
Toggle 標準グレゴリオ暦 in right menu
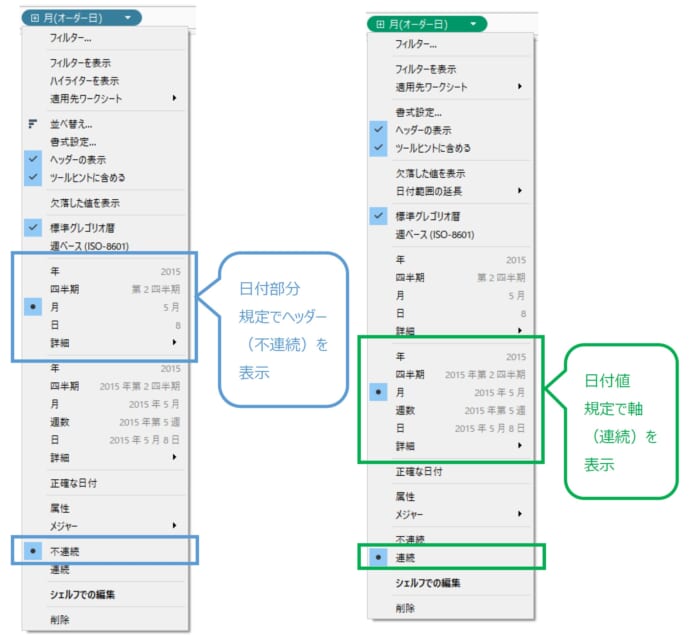pyautogui.click(x=450, y=216)
